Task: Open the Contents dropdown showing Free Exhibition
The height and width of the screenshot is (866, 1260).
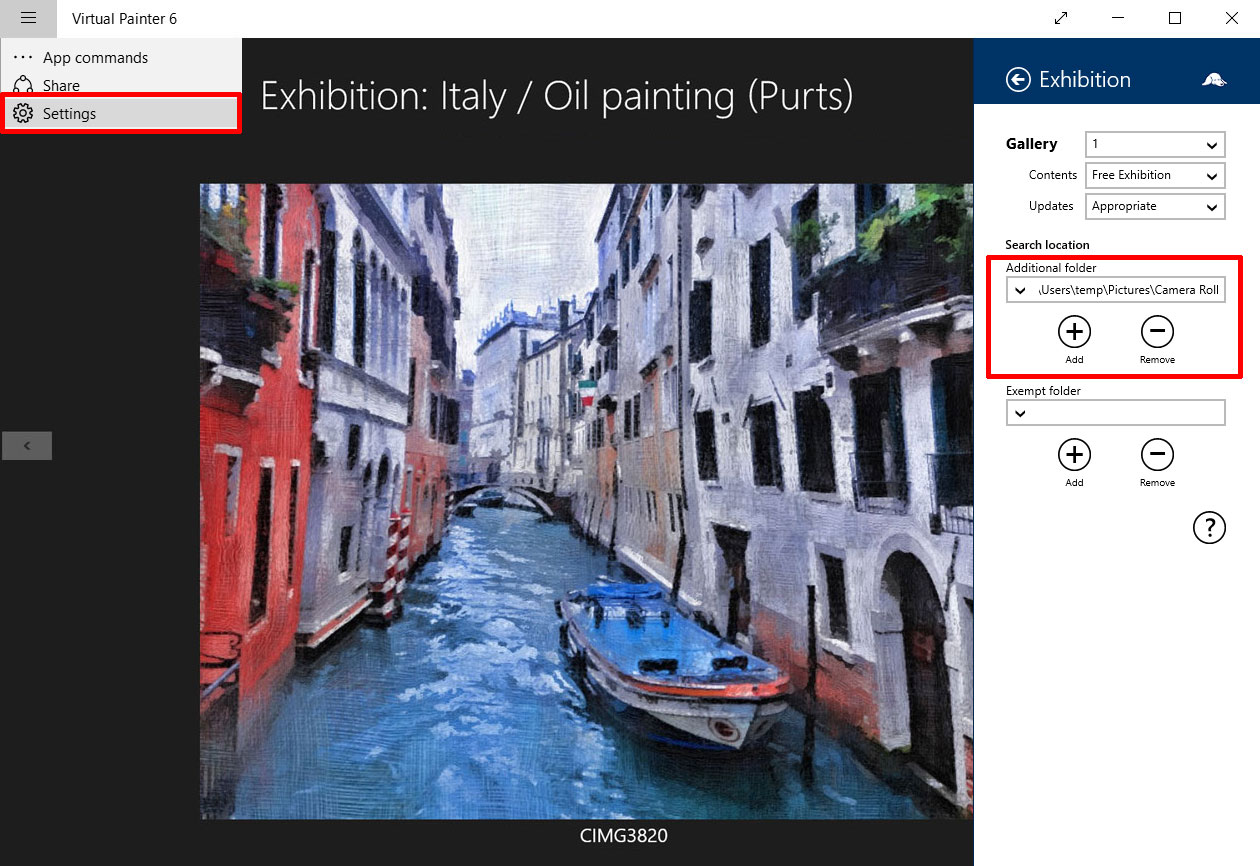Action: pos(1155,175)
